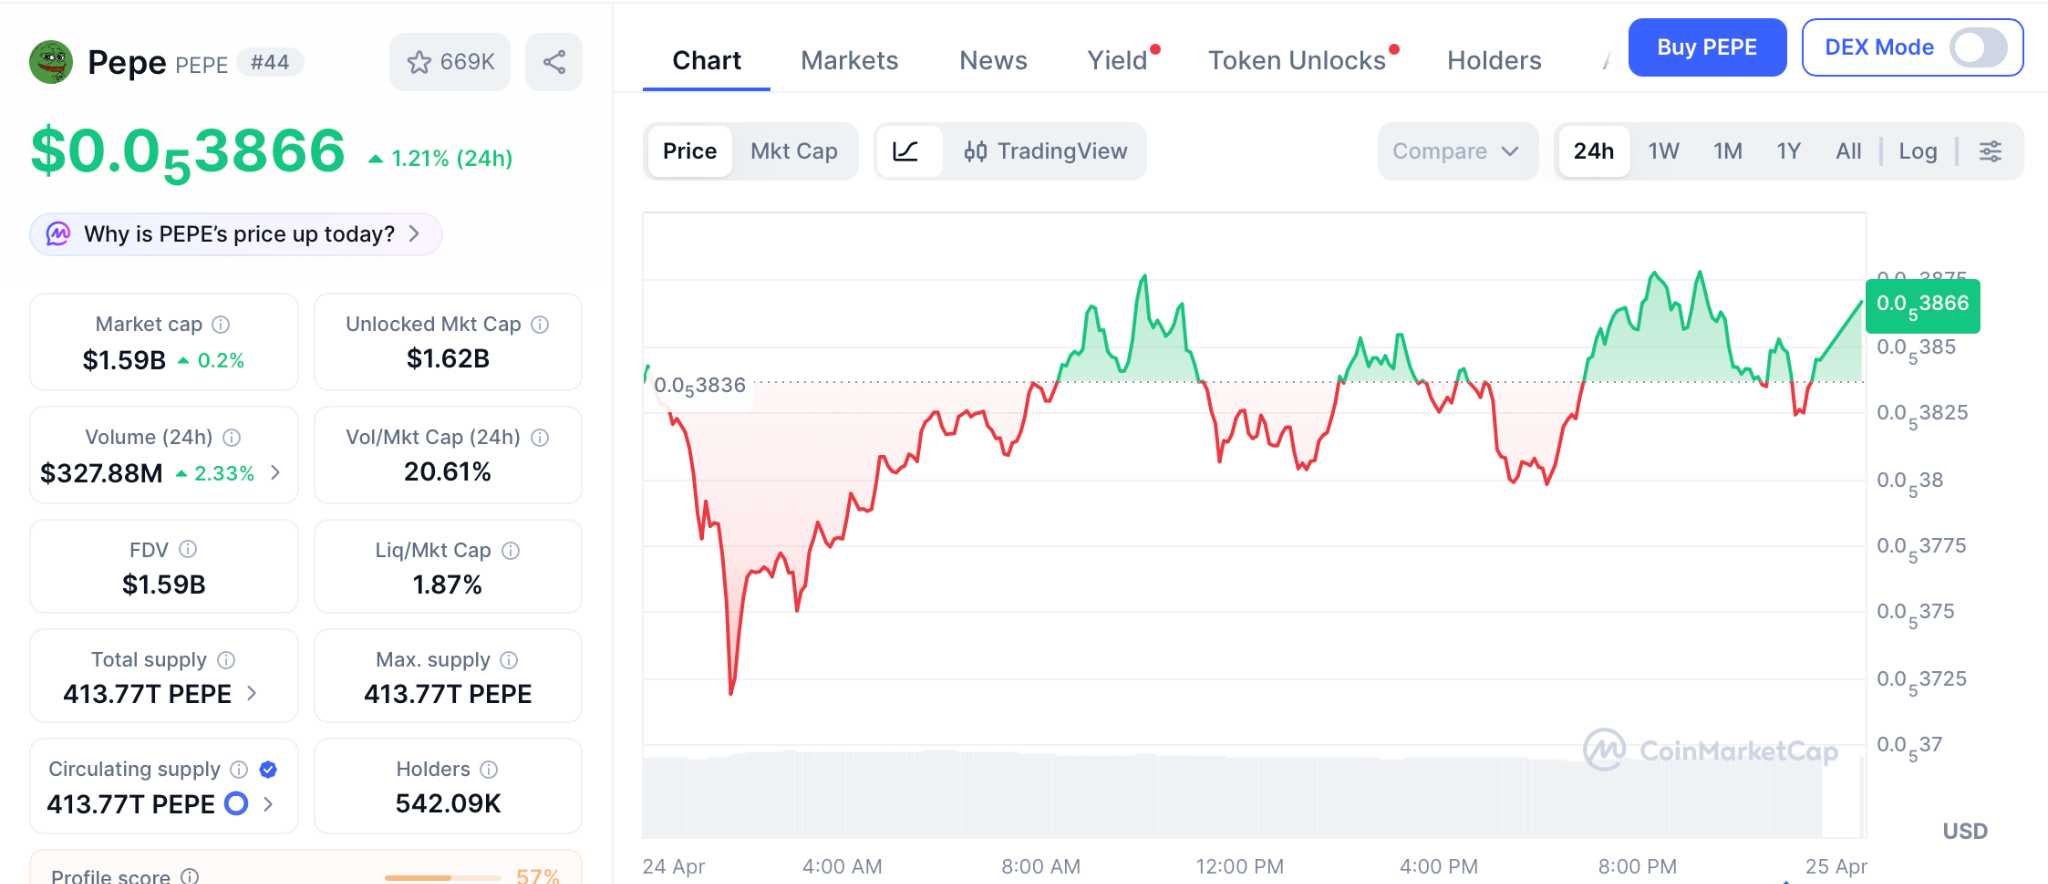Switch to the Markets tab

tap(849, 61)
